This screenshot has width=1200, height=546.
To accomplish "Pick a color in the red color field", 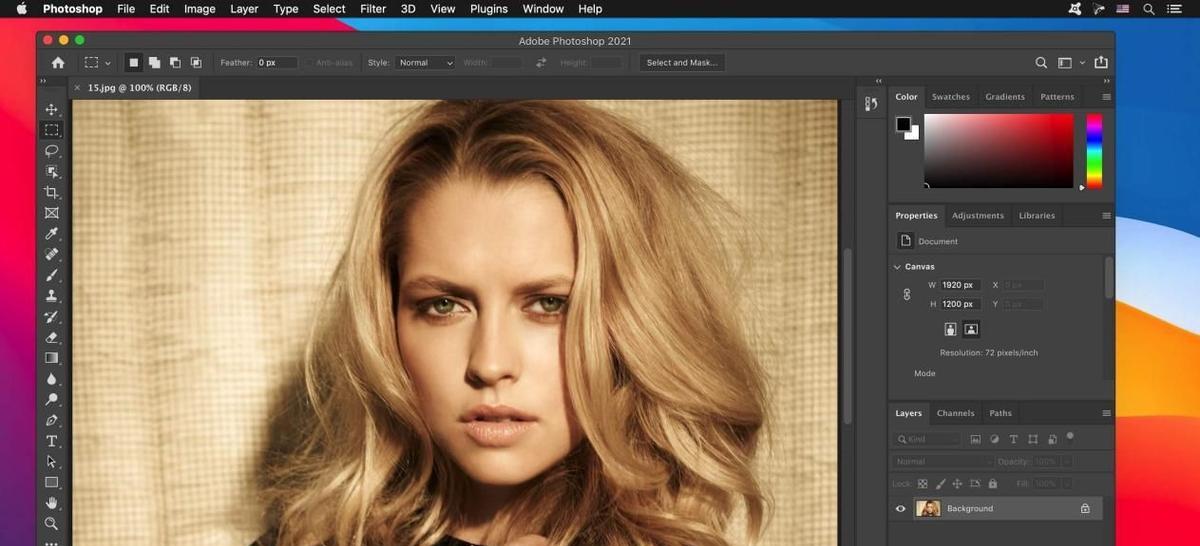I will click(x=999, y=151).
